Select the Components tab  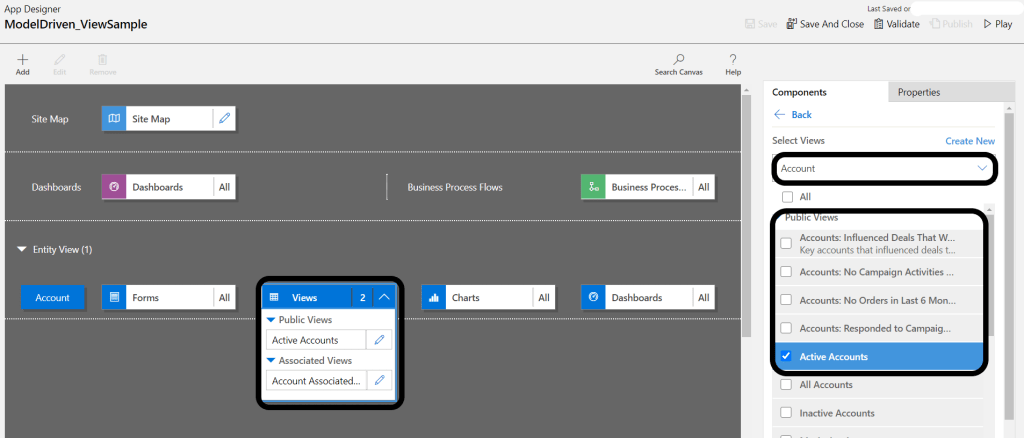799,92
